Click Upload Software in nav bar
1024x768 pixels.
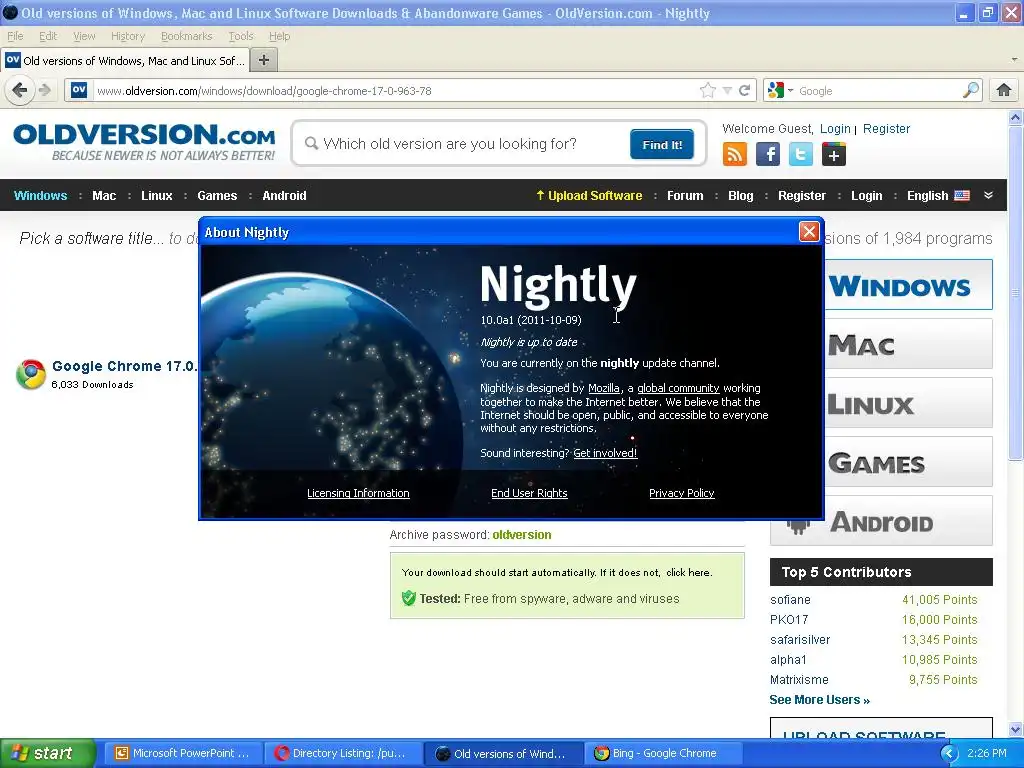pos(589,195)
